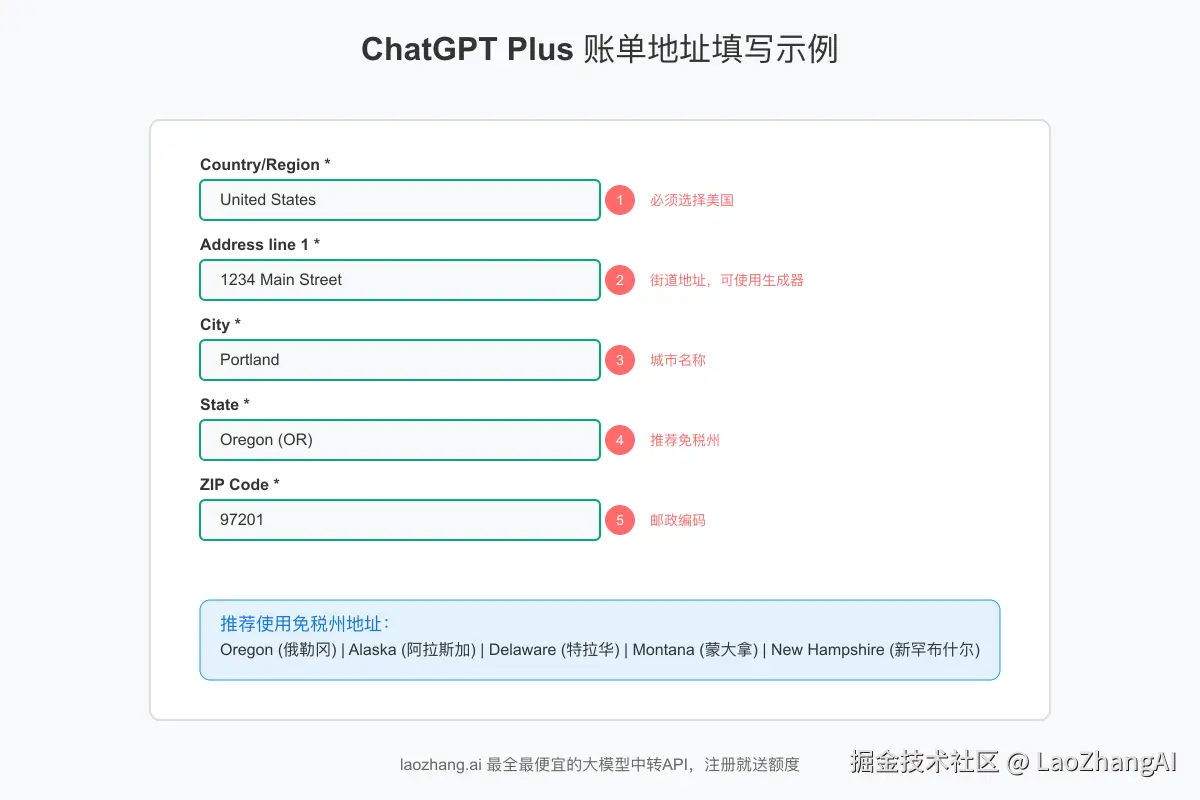Click the red number 5 badge
The width and height of the screenshot is (1200, 800).
[620, 520]
